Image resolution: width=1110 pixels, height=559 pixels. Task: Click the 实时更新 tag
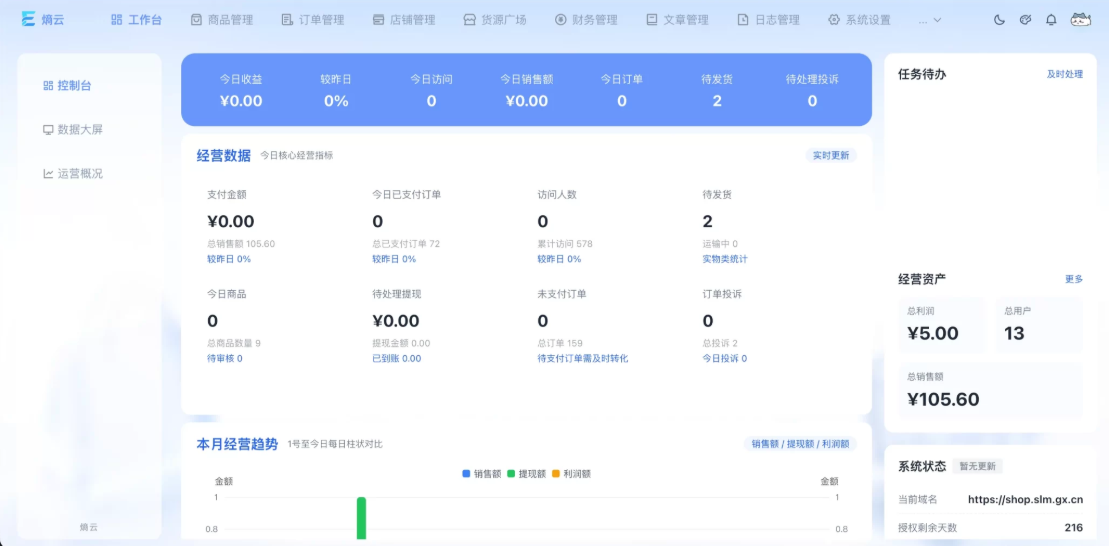(x=830, y=156)
